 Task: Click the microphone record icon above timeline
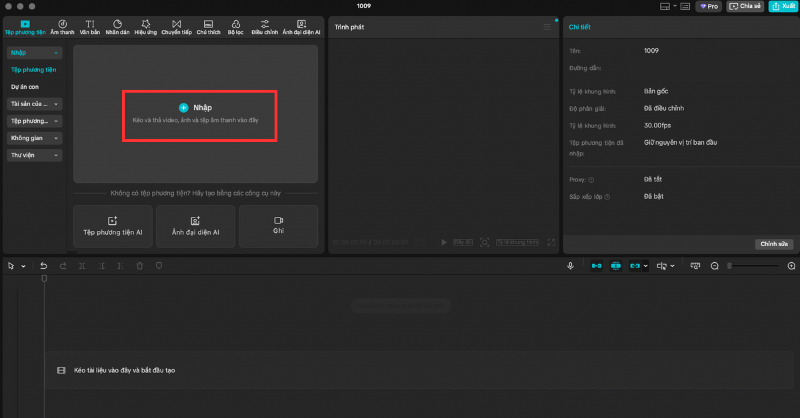[x=570, y=266]
